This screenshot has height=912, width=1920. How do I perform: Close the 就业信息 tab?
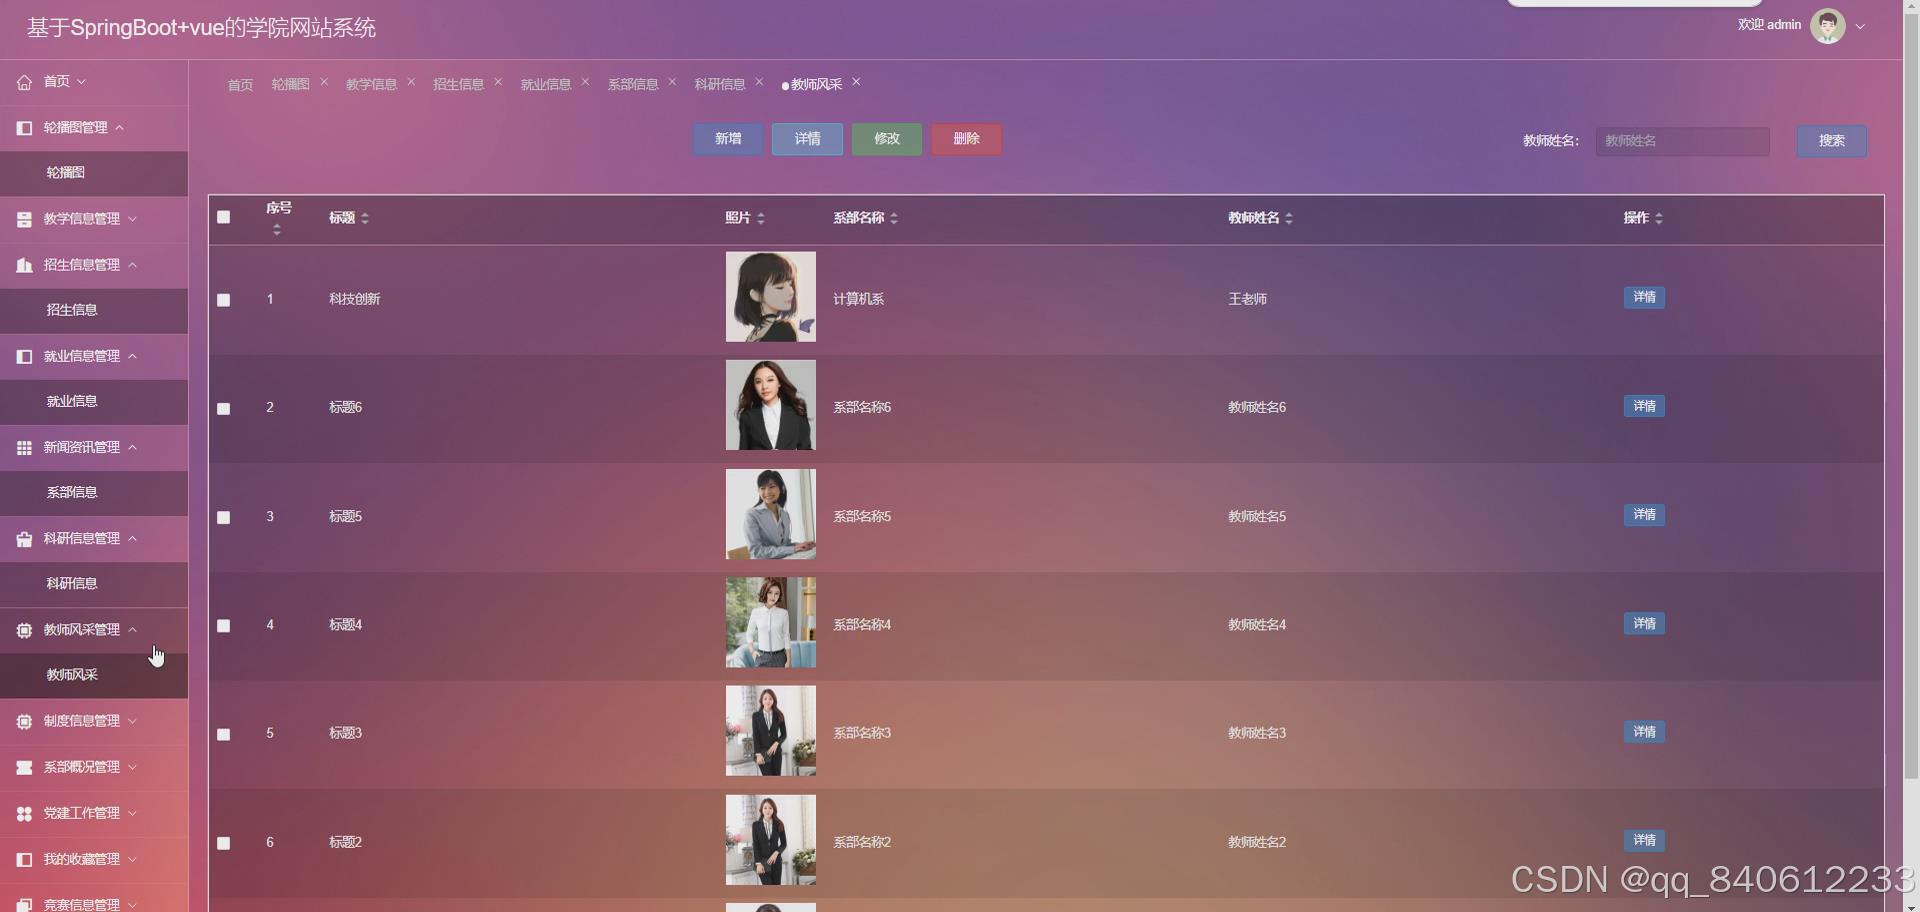tap(585, 82)
